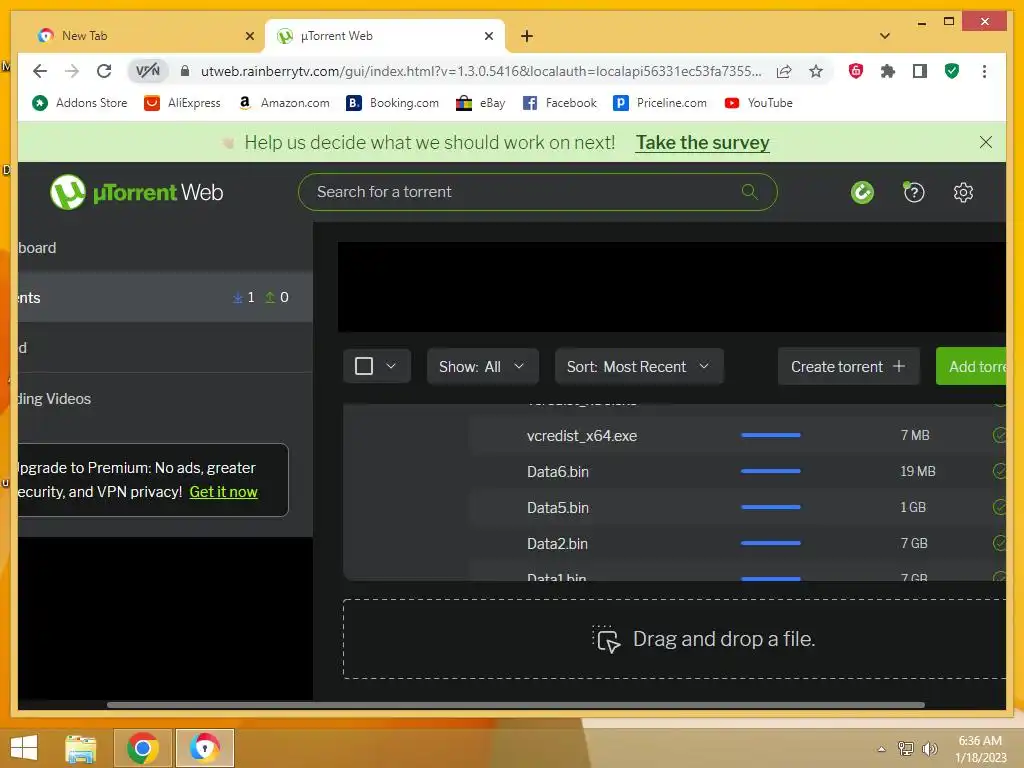Click the address bar URL
This screenshot has width=1024, height=768.
[481, 71]
